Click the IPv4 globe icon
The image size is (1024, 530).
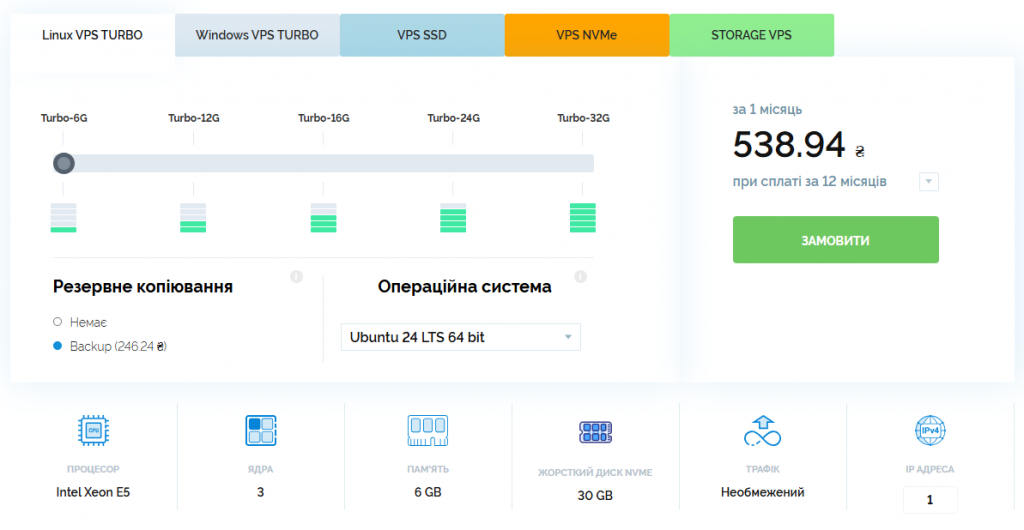[930, 431]
